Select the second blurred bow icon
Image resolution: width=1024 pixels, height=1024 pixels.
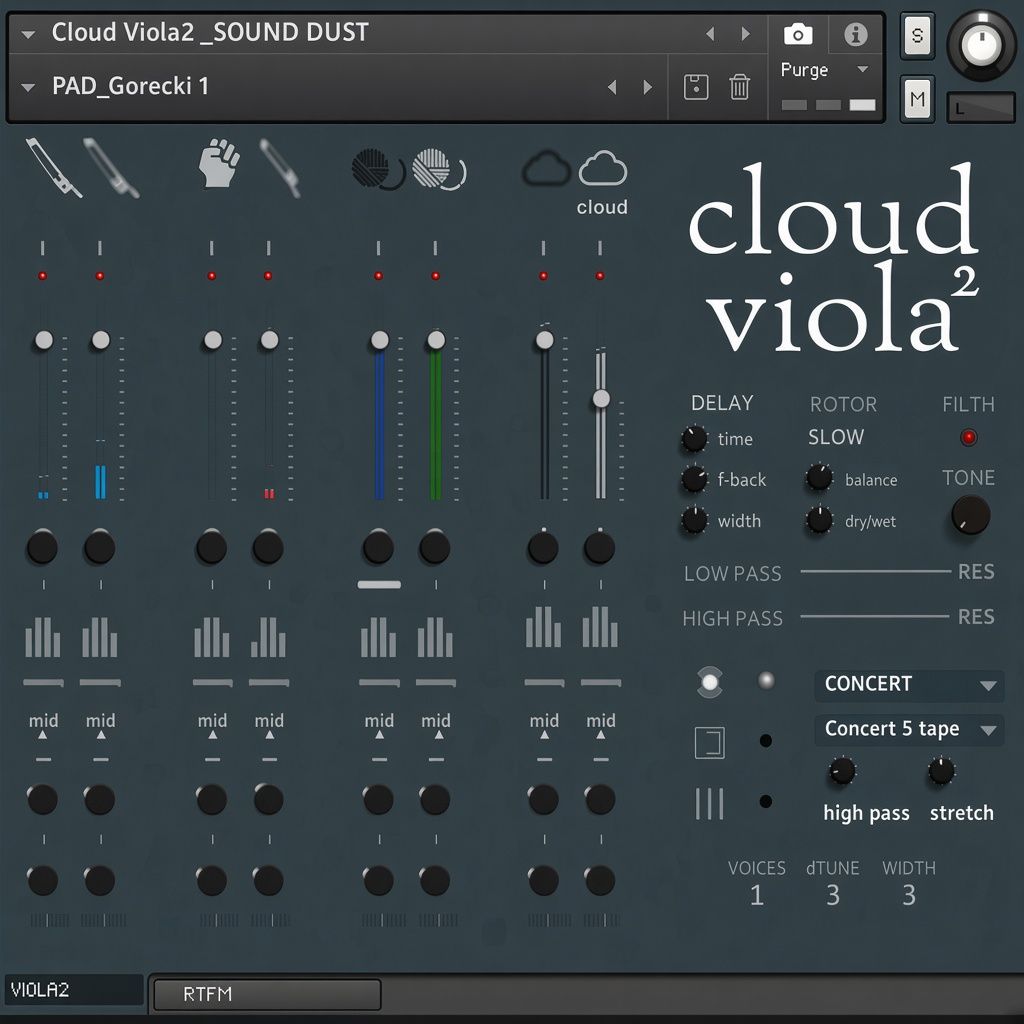pyautogui.click(x=110, y=167)
